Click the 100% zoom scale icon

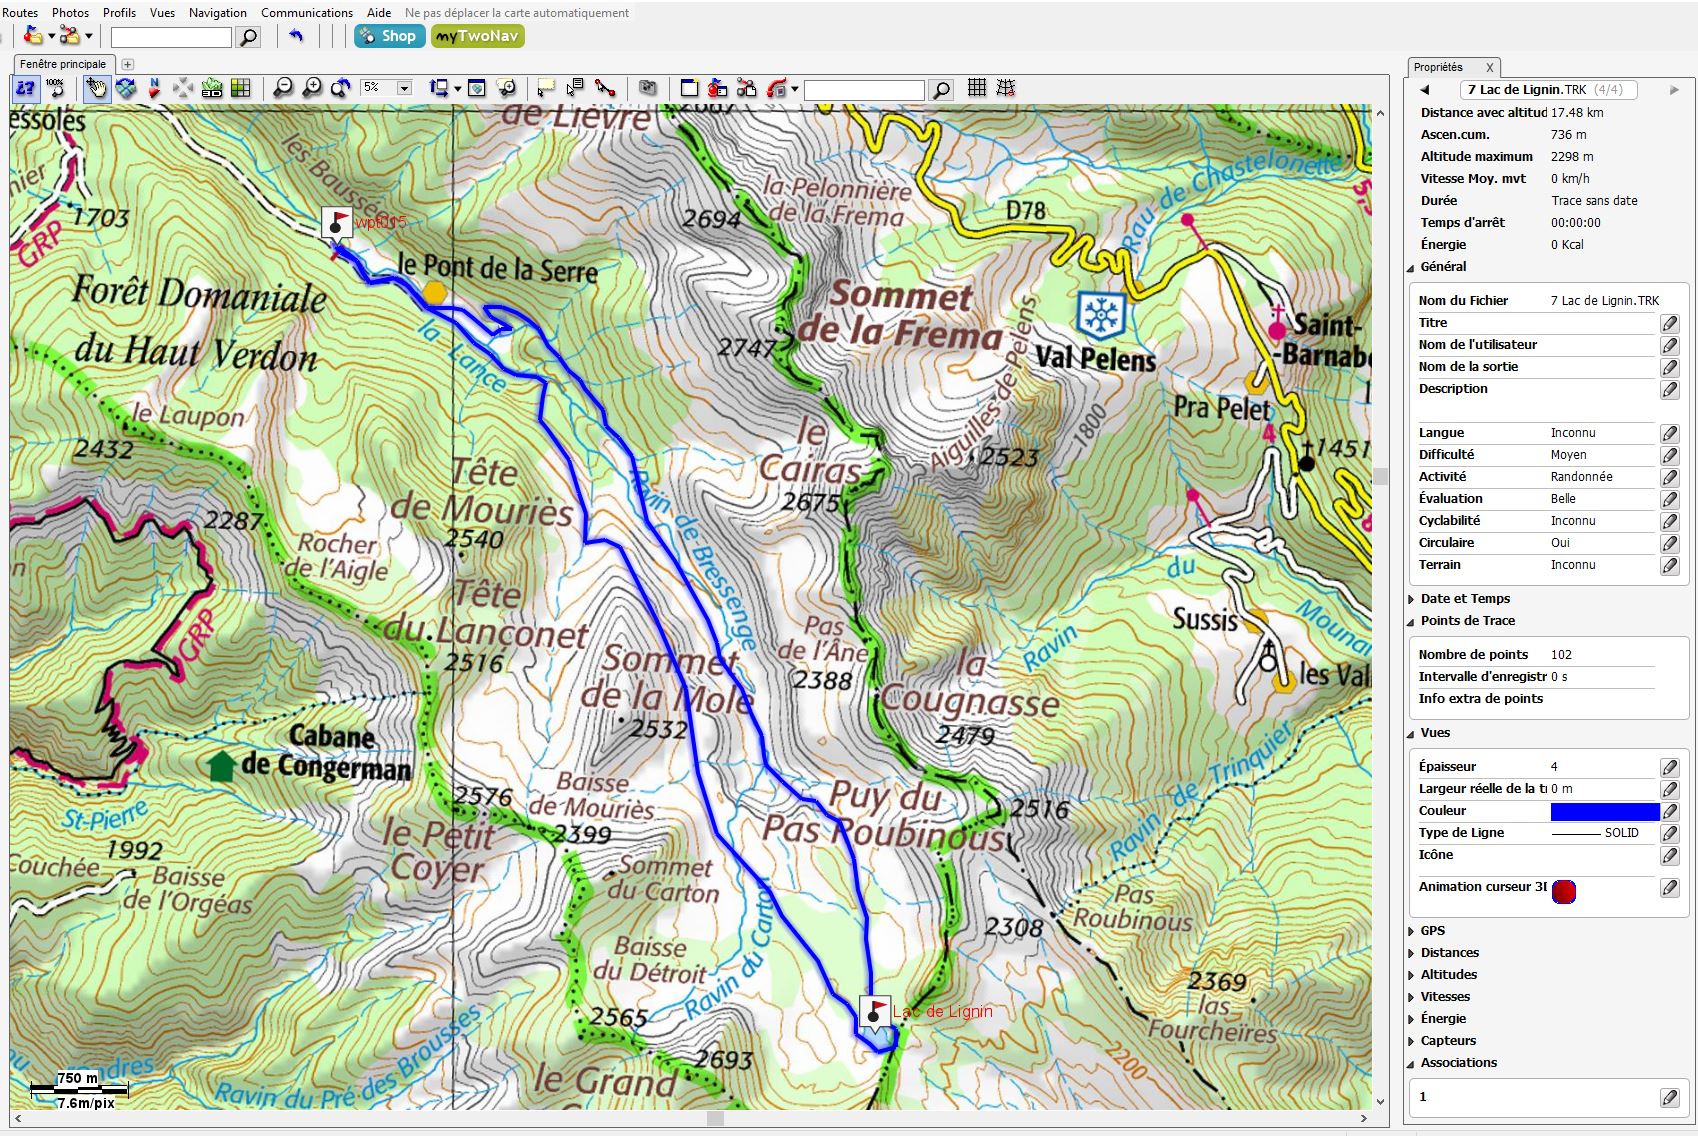click(55, 89)
